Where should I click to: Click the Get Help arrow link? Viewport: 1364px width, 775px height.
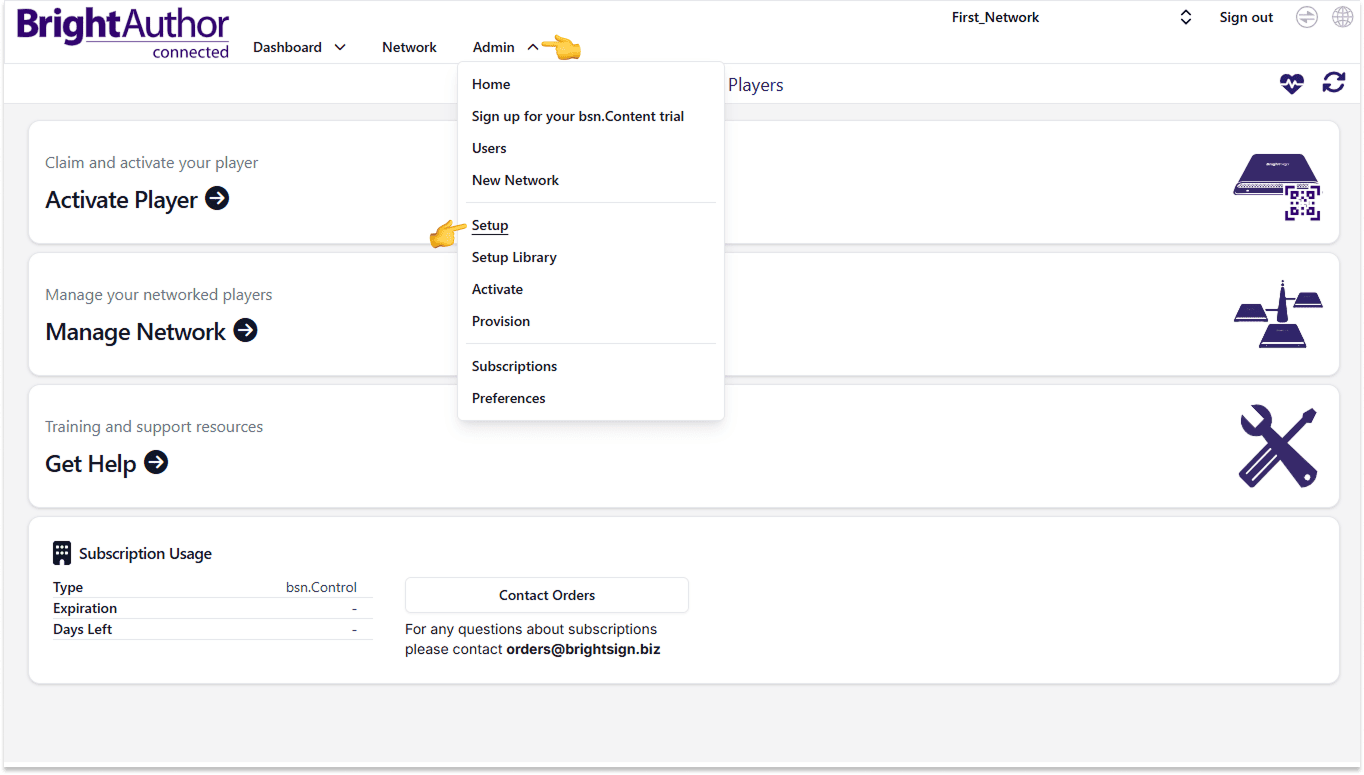pos(156,463)
